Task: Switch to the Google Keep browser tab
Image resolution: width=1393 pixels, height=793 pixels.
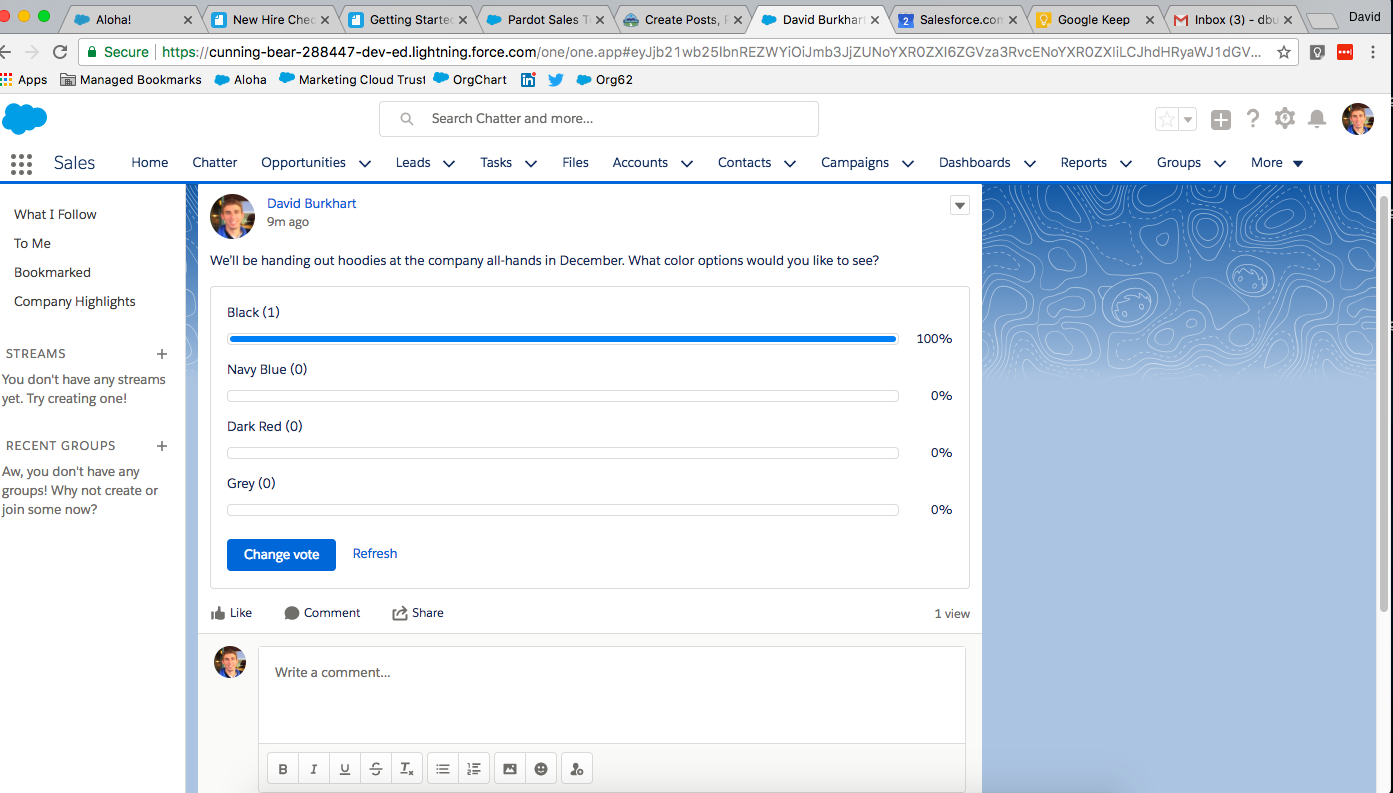Action: coord(1094,19)
